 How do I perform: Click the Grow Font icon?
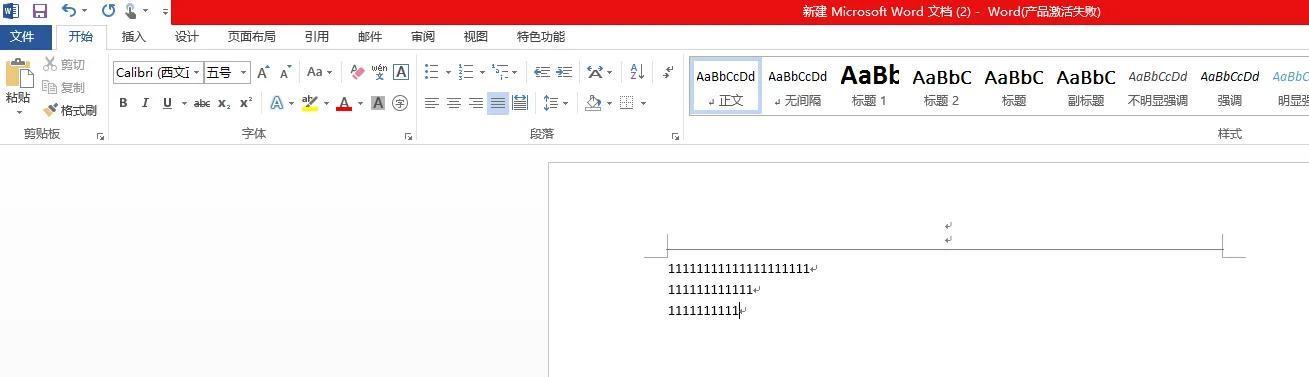pyautogui.click(x=263, y=72)
